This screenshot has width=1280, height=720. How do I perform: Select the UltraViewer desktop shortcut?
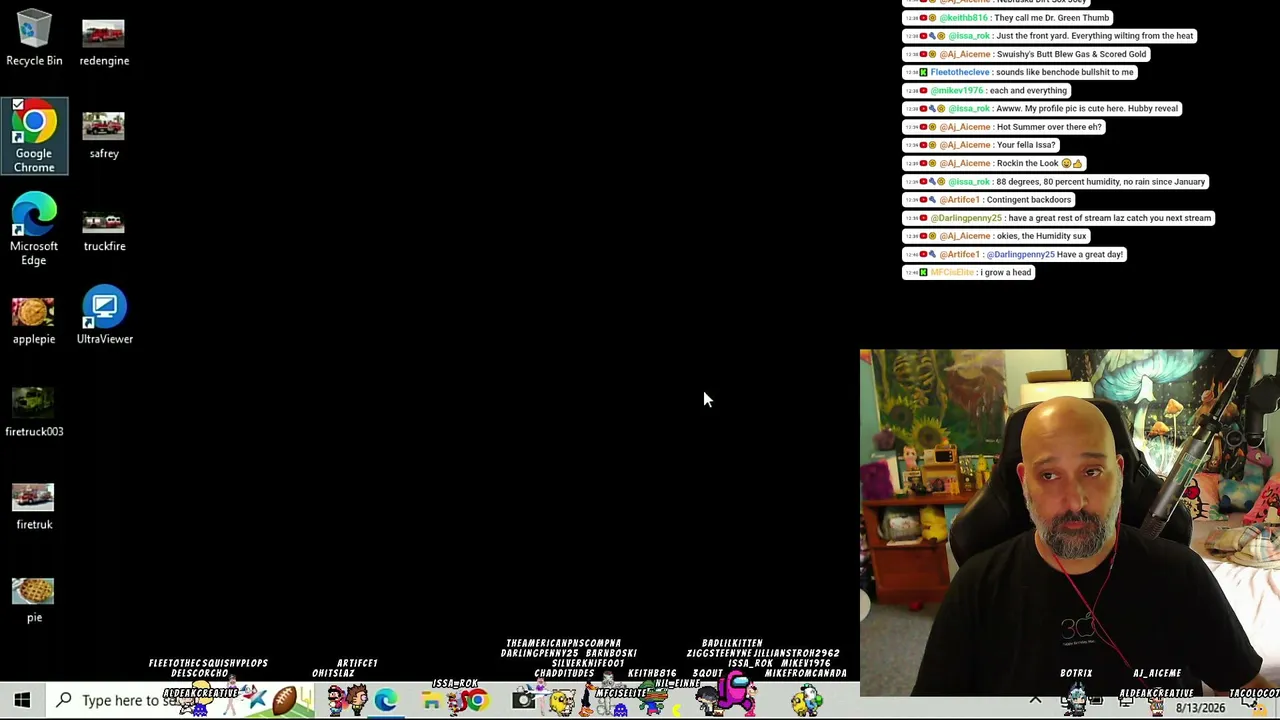point(104,316)
